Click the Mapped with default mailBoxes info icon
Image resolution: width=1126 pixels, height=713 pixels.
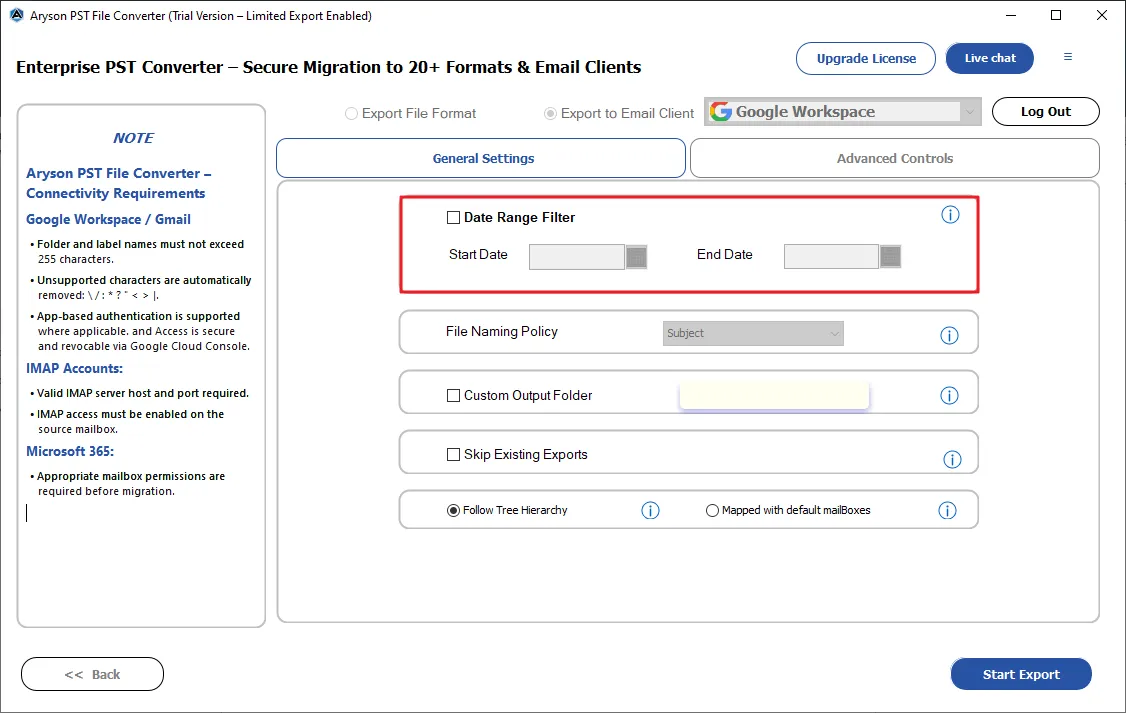[x=947, y=511]
